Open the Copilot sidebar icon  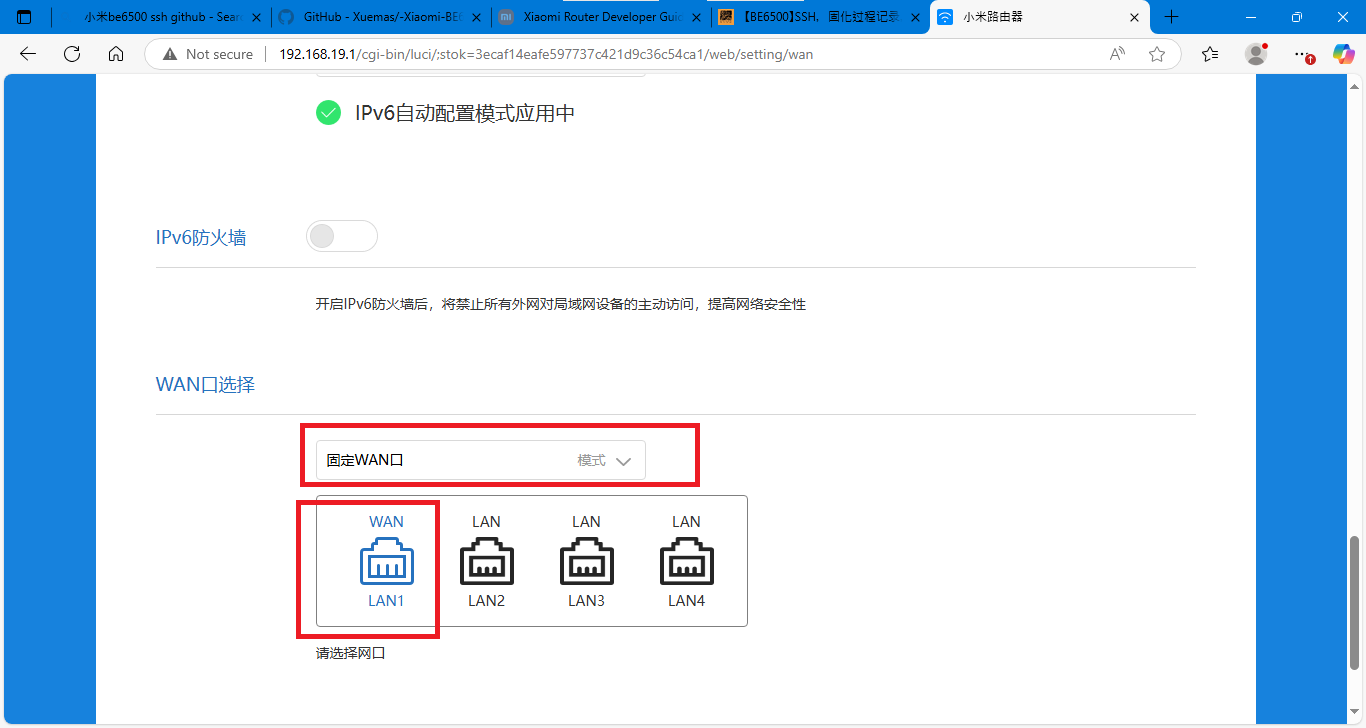click(x=1343, y=54)
